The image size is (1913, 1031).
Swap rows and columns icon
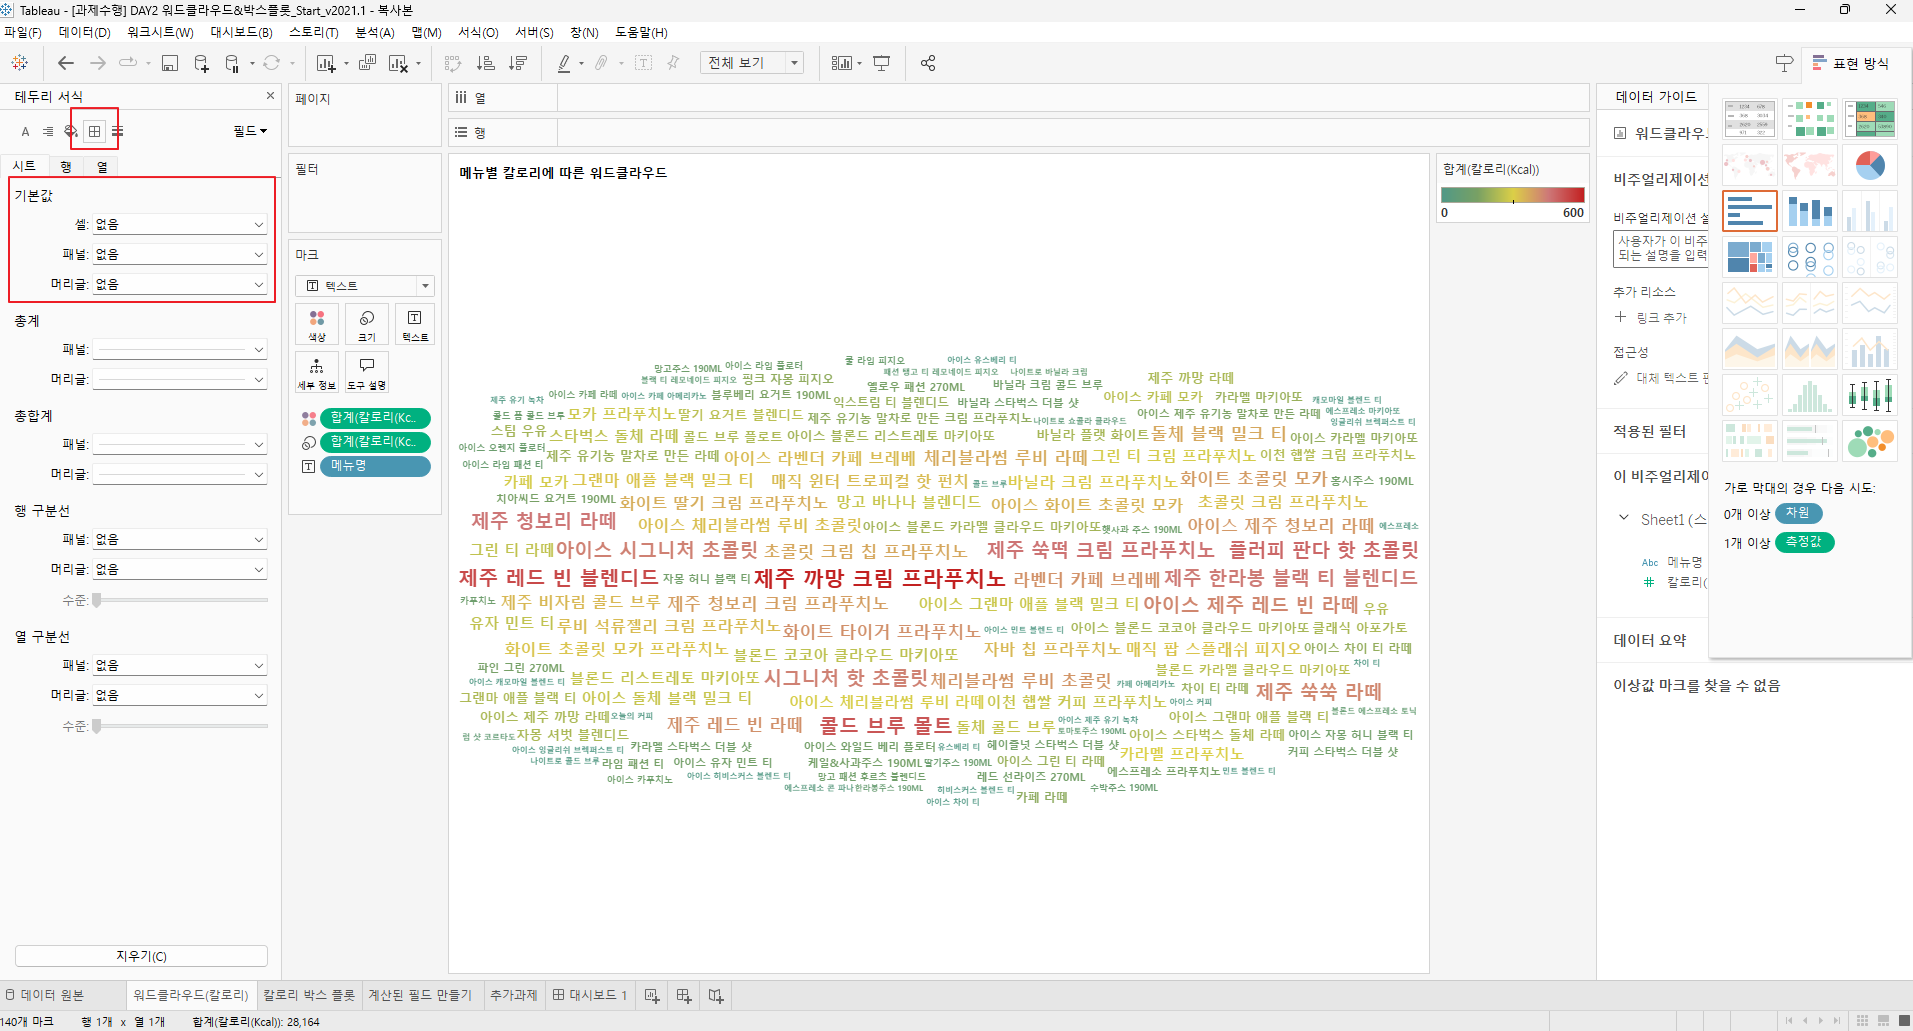pos(453,63)
